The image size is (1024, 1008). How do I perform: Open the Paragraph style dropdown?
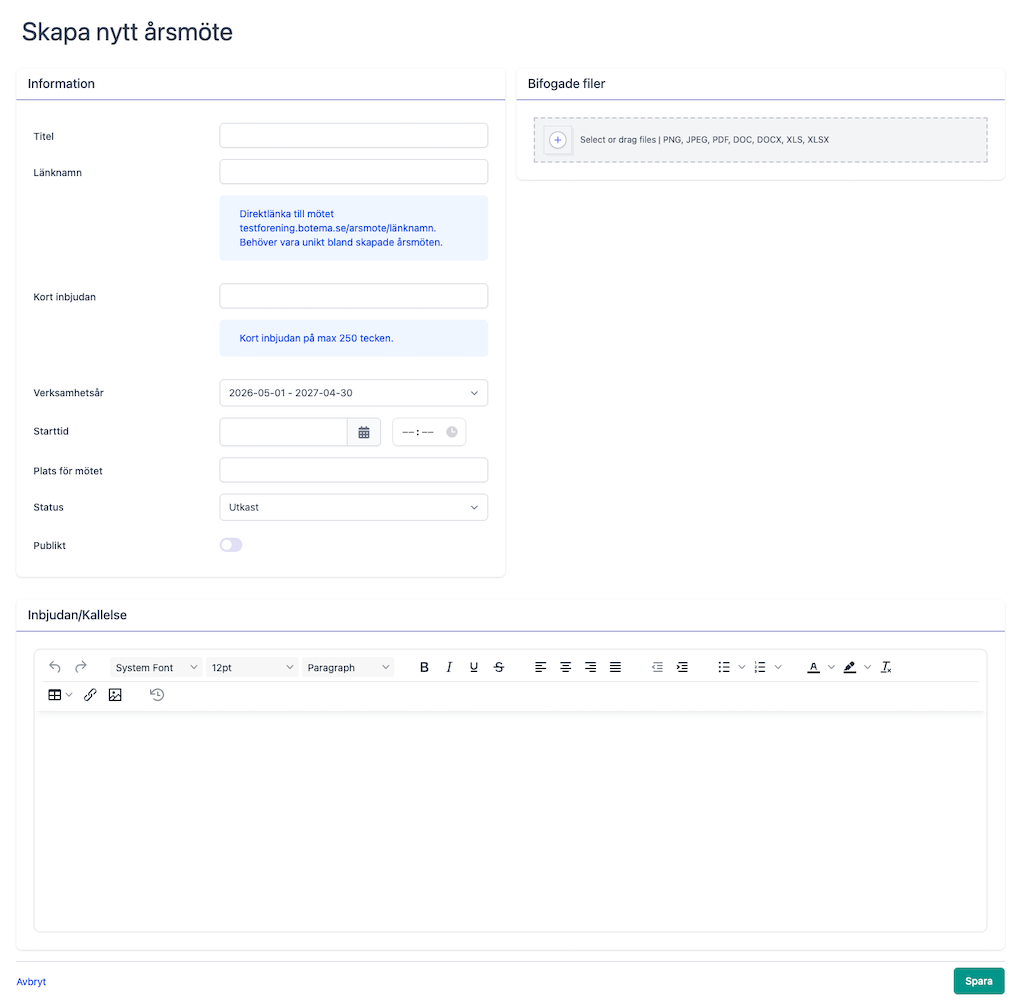pyautogui.click(x=348, y=667)
